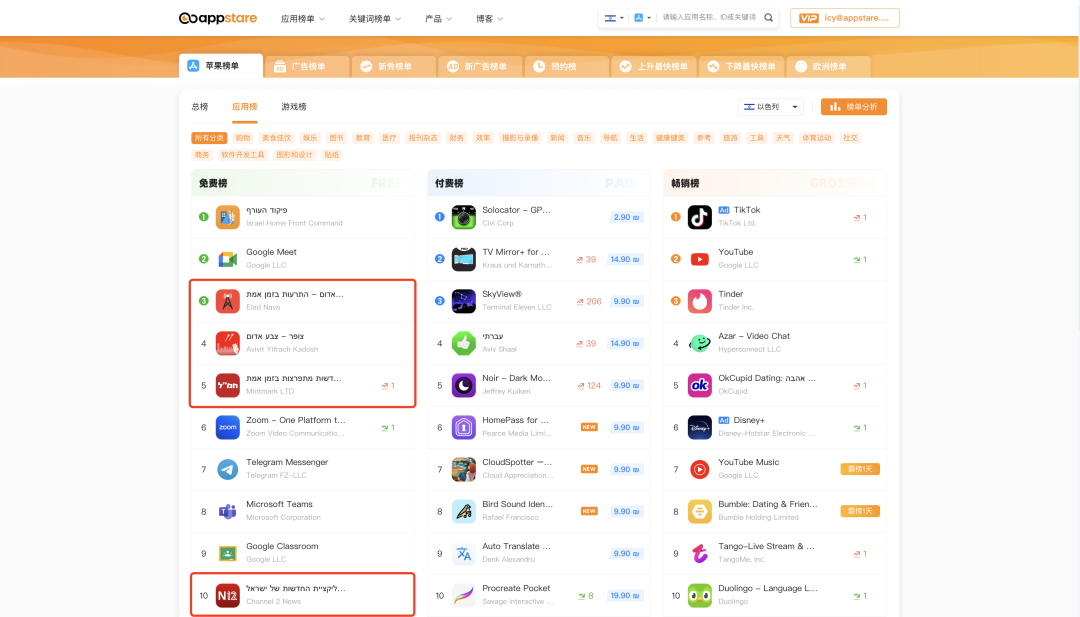Select the Microsoft Teams app icon
Viewport: 1080px width, 617px height.
click(227, 511)
